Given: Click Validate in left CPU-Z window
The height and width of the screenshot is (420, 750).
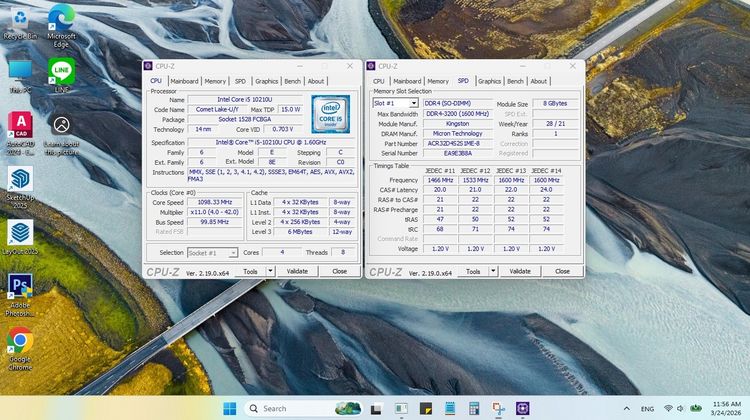Looking at the screenshot, I should pos(297,272).
